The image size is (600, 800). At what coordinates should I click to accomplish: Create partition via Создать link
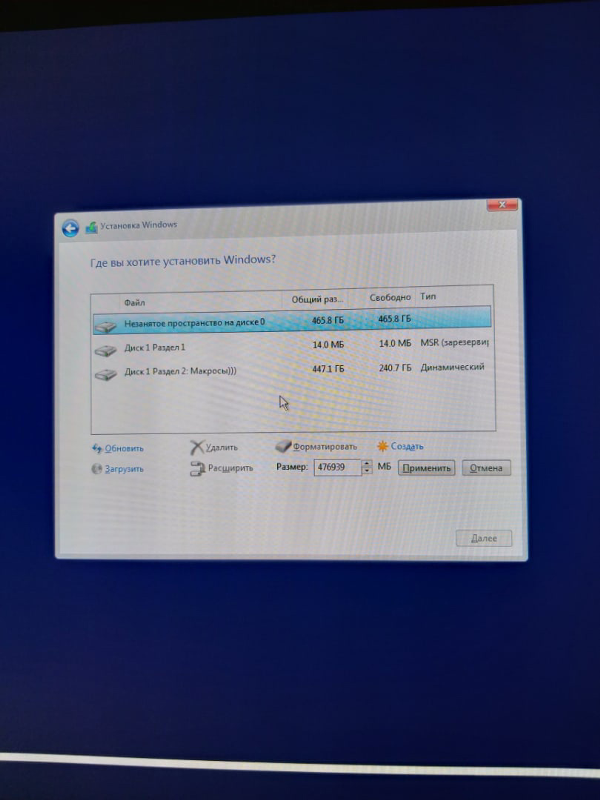pos(407,446)
